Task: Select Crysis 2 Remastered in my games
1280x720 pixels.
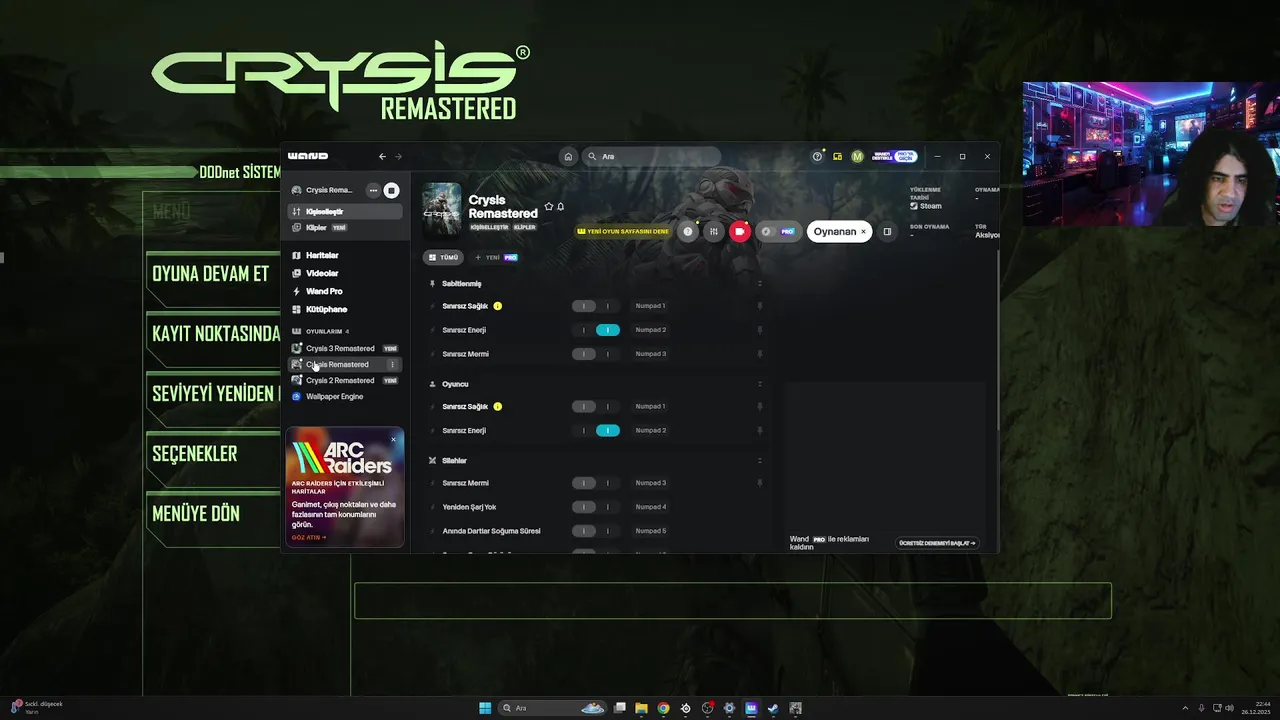Action: (345, 381)
